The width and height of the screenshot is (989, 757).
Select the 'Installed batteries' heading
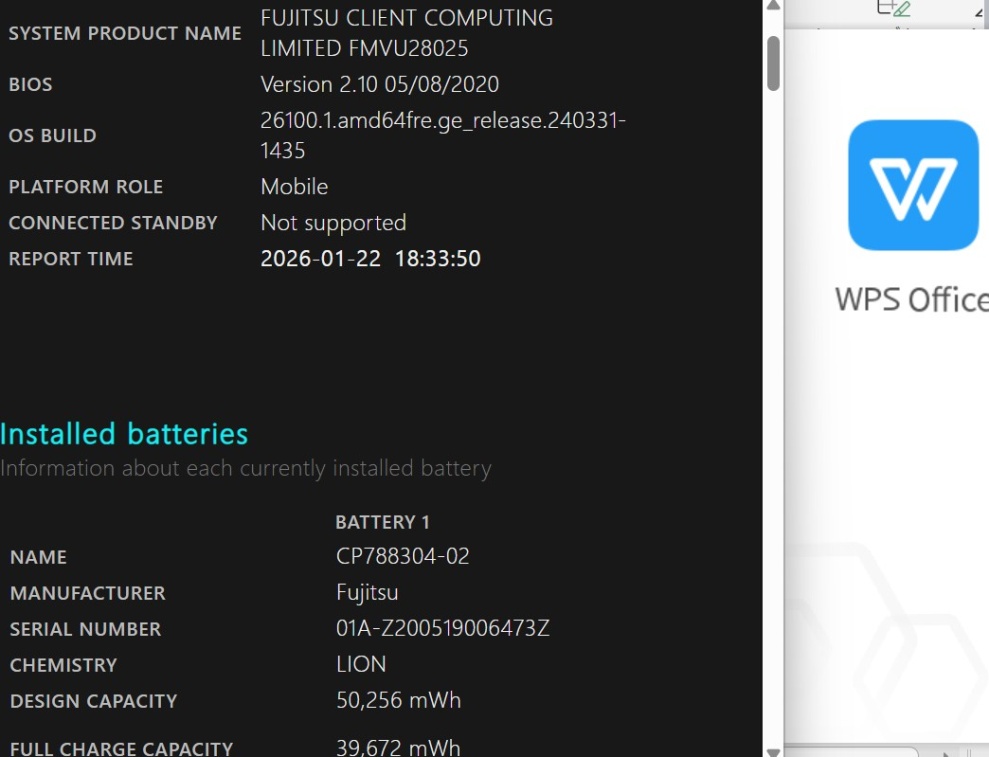coord(124,434)
